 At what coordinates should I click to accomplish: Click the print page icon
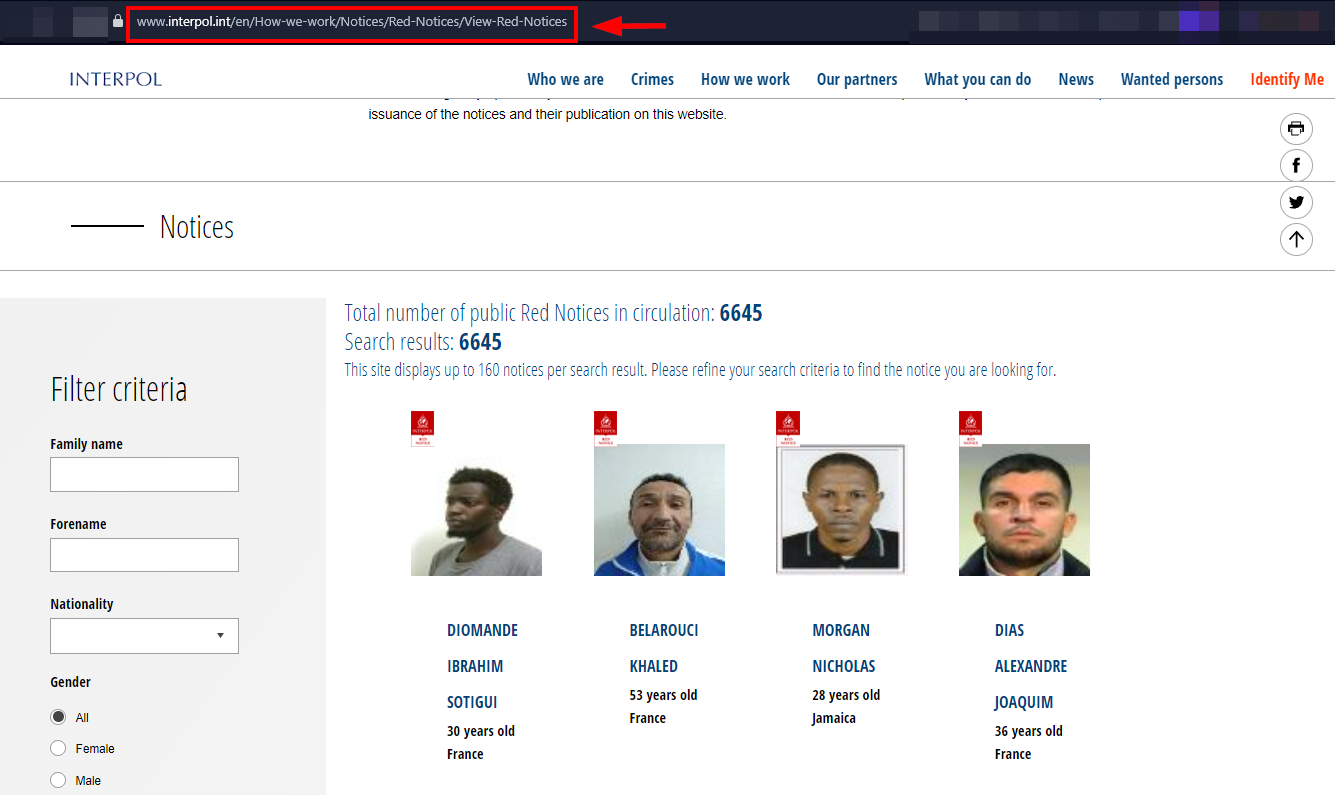1296,129
